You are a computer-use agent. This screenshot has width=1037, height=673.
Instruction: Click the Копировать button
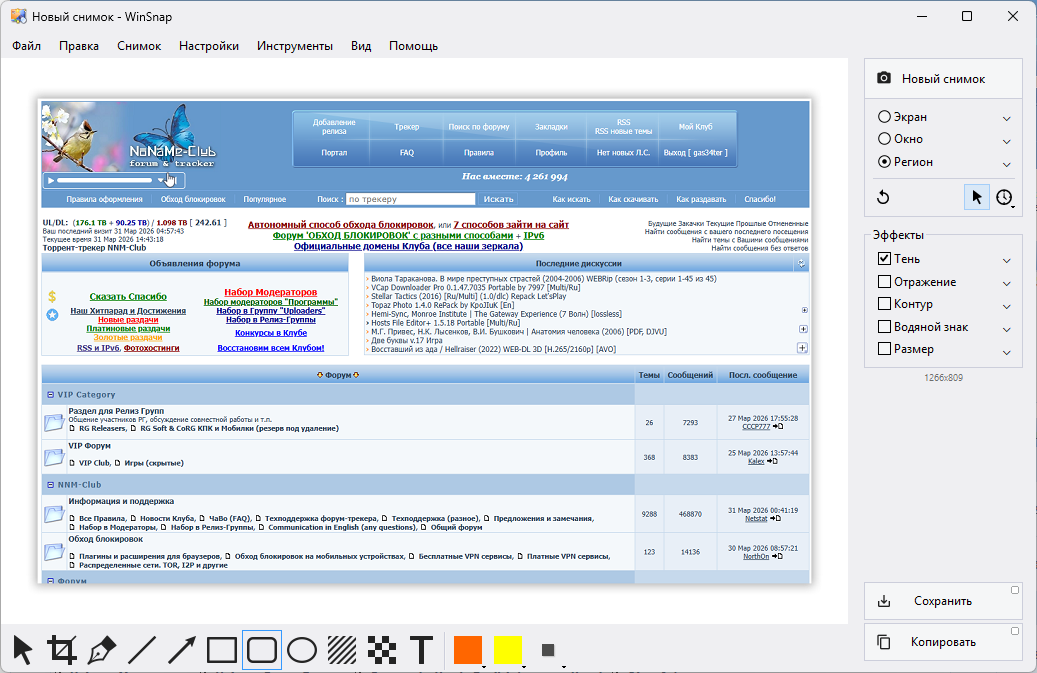click(x=942, y=642)
